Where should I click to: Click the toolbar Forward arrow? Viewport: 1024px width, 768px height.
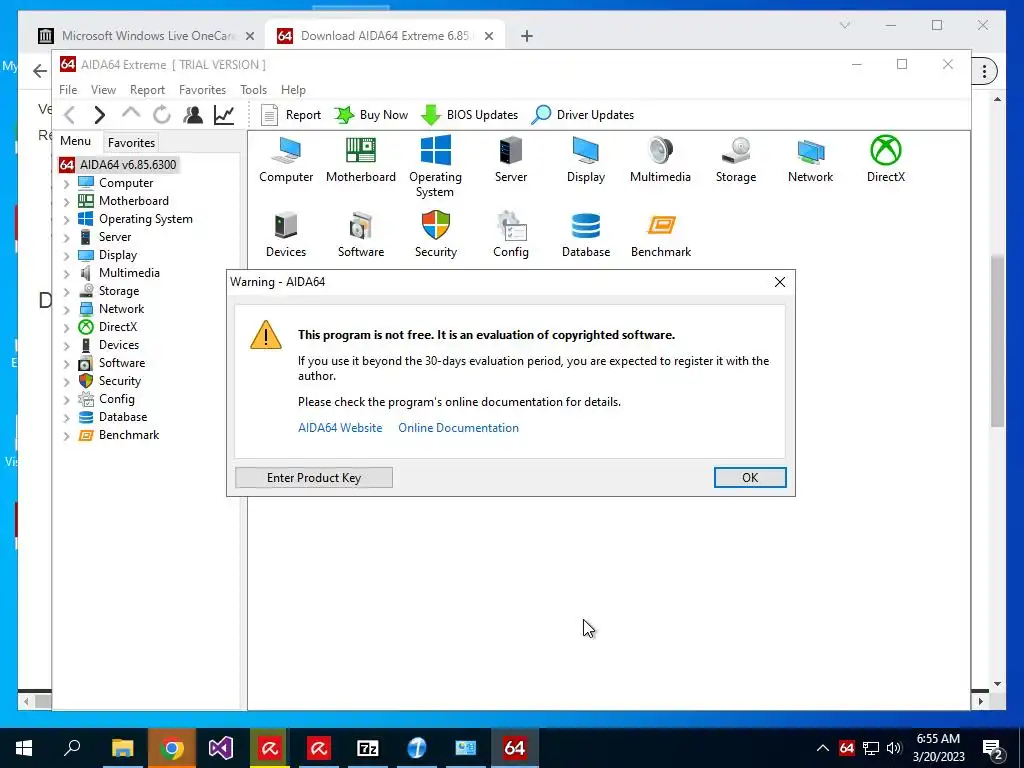(x=99, y=115)
